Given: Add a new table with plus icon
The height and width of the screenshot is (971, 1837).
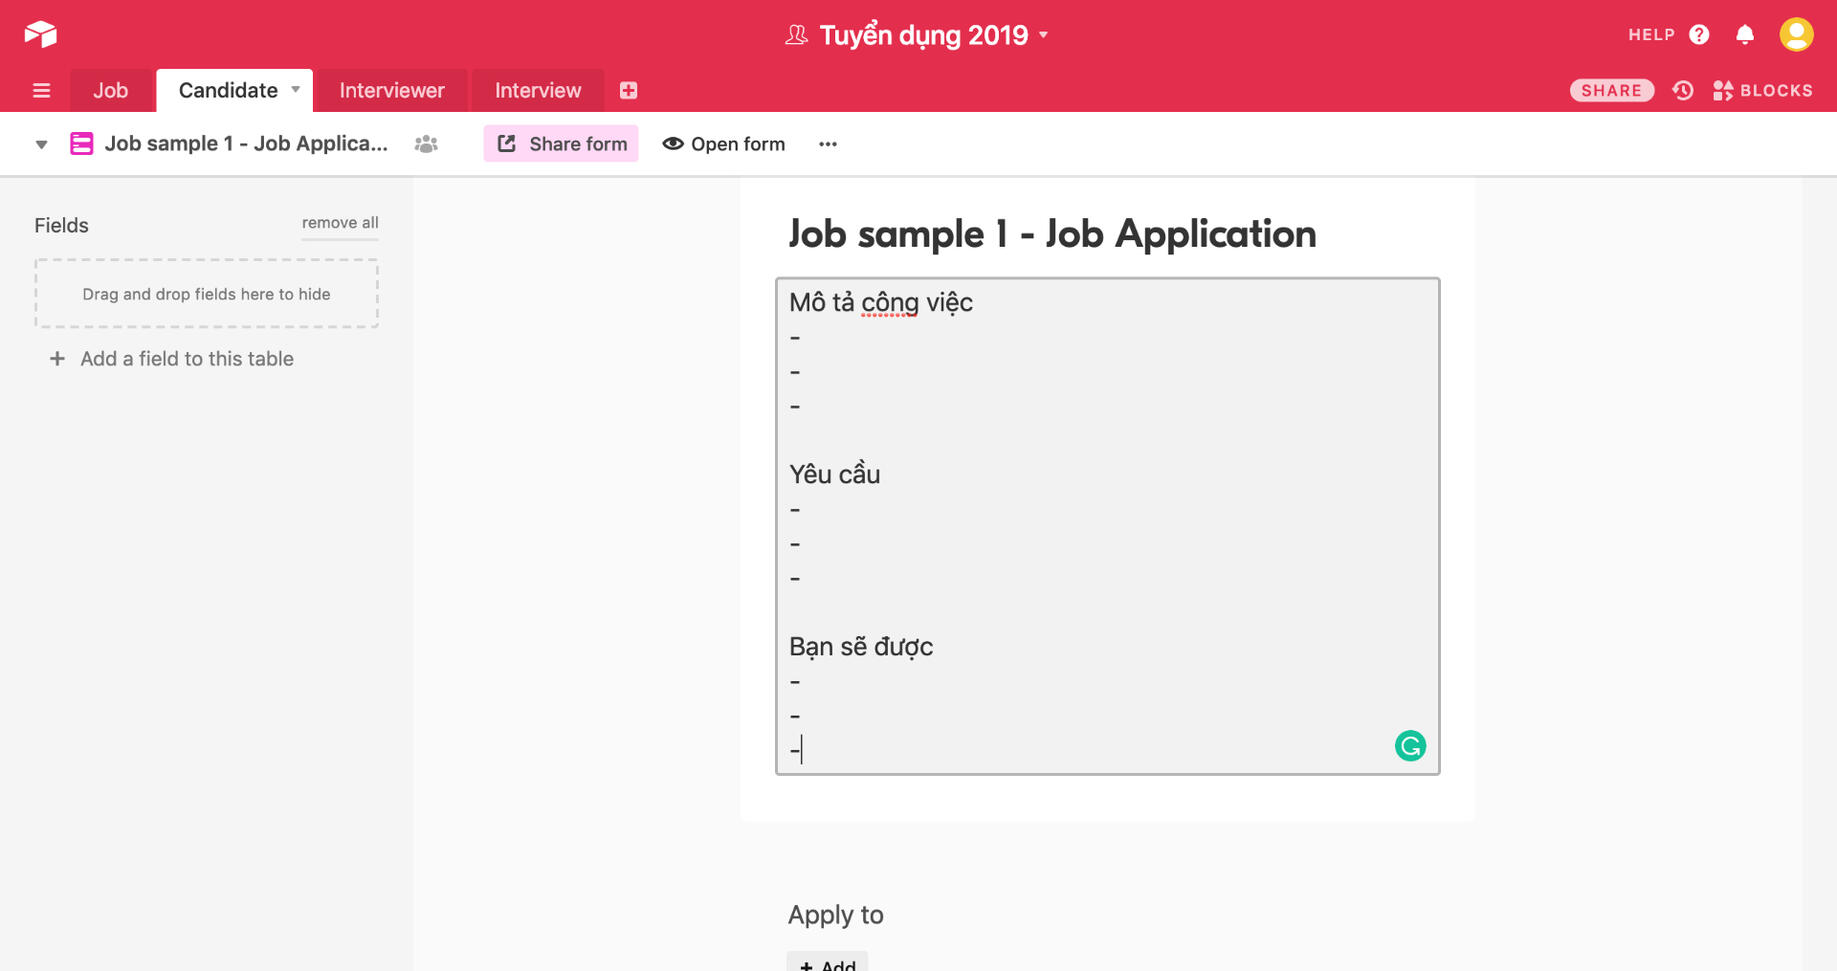Looking at the screenshot, I should pos(628,91).
